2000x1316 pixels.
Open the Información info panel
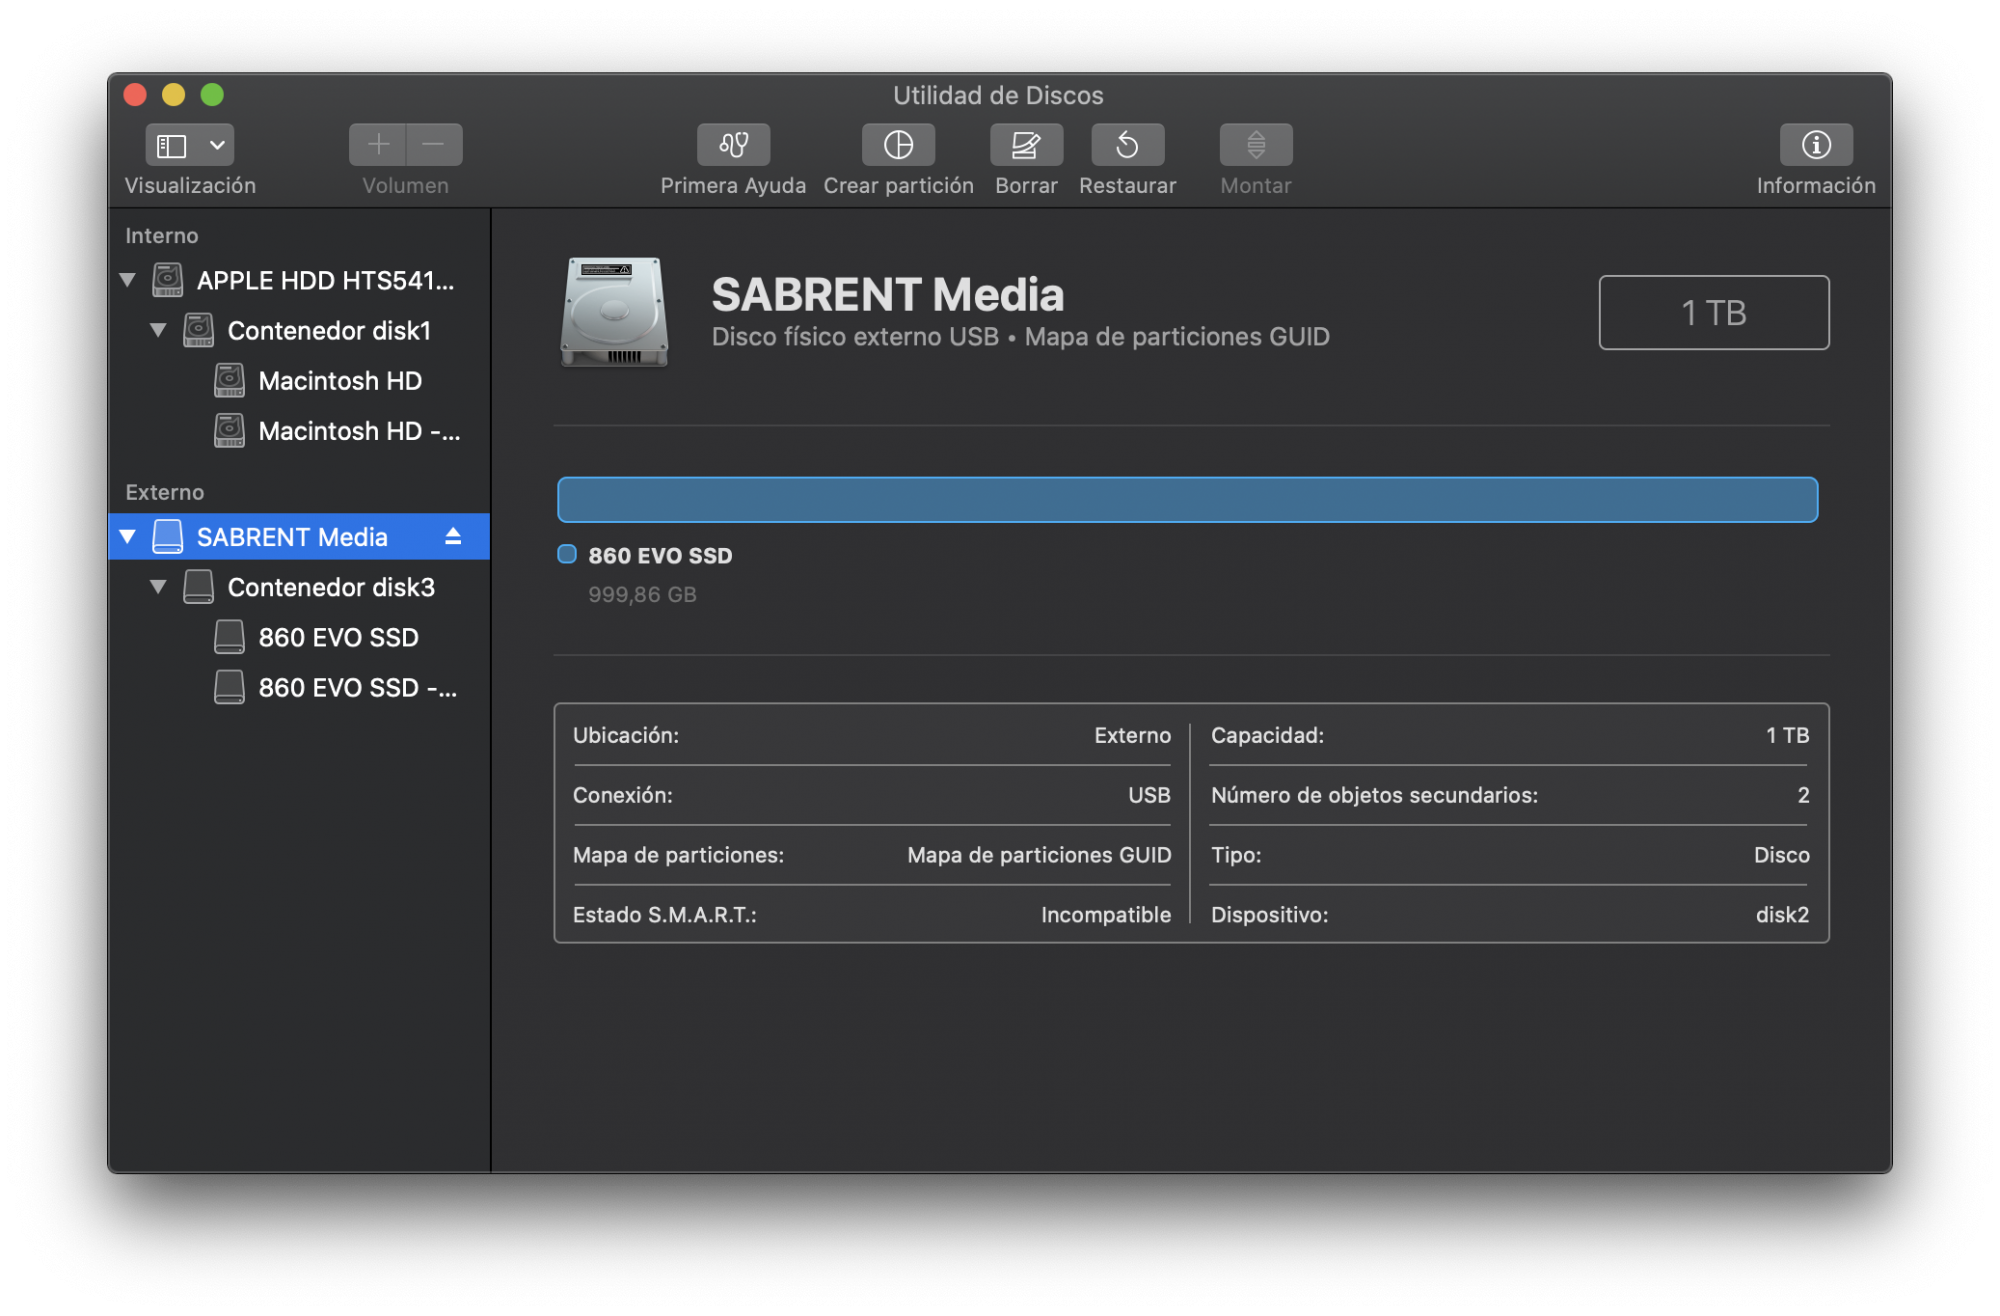(x=1815, y=145)
